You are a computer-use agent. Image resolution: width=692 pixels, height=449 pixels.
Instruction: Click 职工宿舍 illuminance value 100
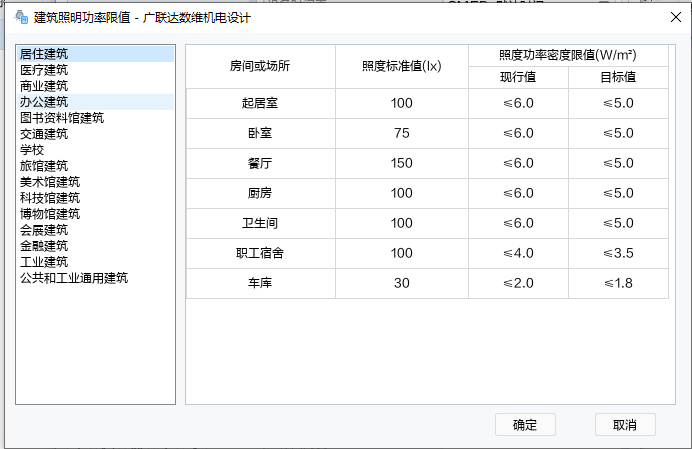pos(402,253)
